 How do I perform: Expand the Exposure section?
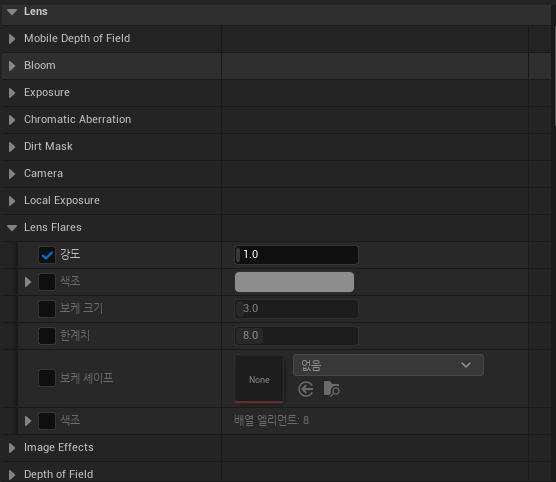12,93
